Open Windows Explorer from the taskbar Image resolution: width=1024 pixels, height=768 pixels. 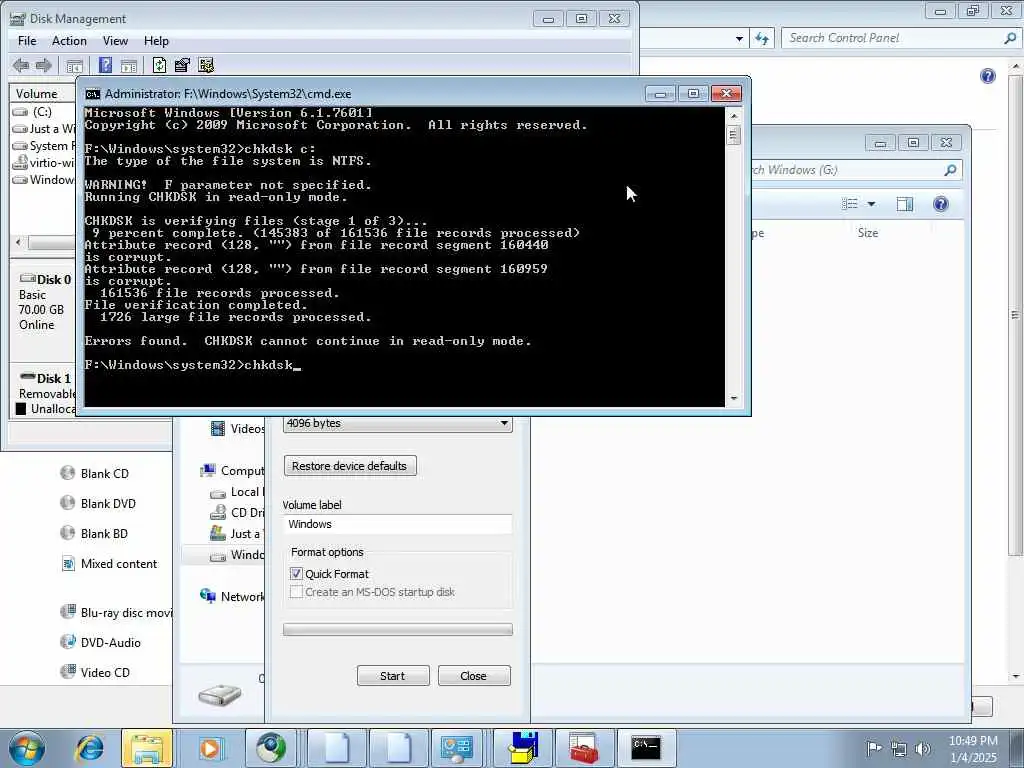[x=148, y=748]
